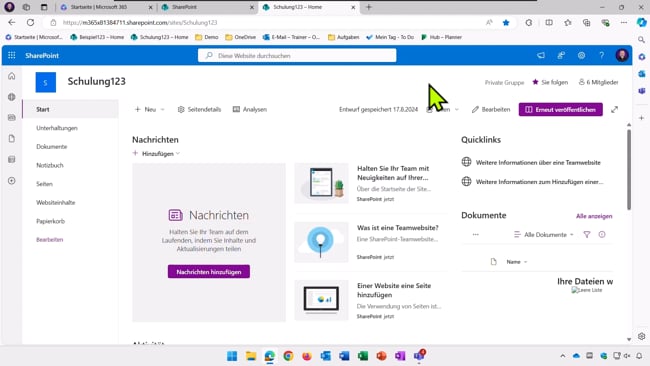650x366 pixels.
Task: Open the SharePoint settings gear in header
Action: (x=581, y=56)
